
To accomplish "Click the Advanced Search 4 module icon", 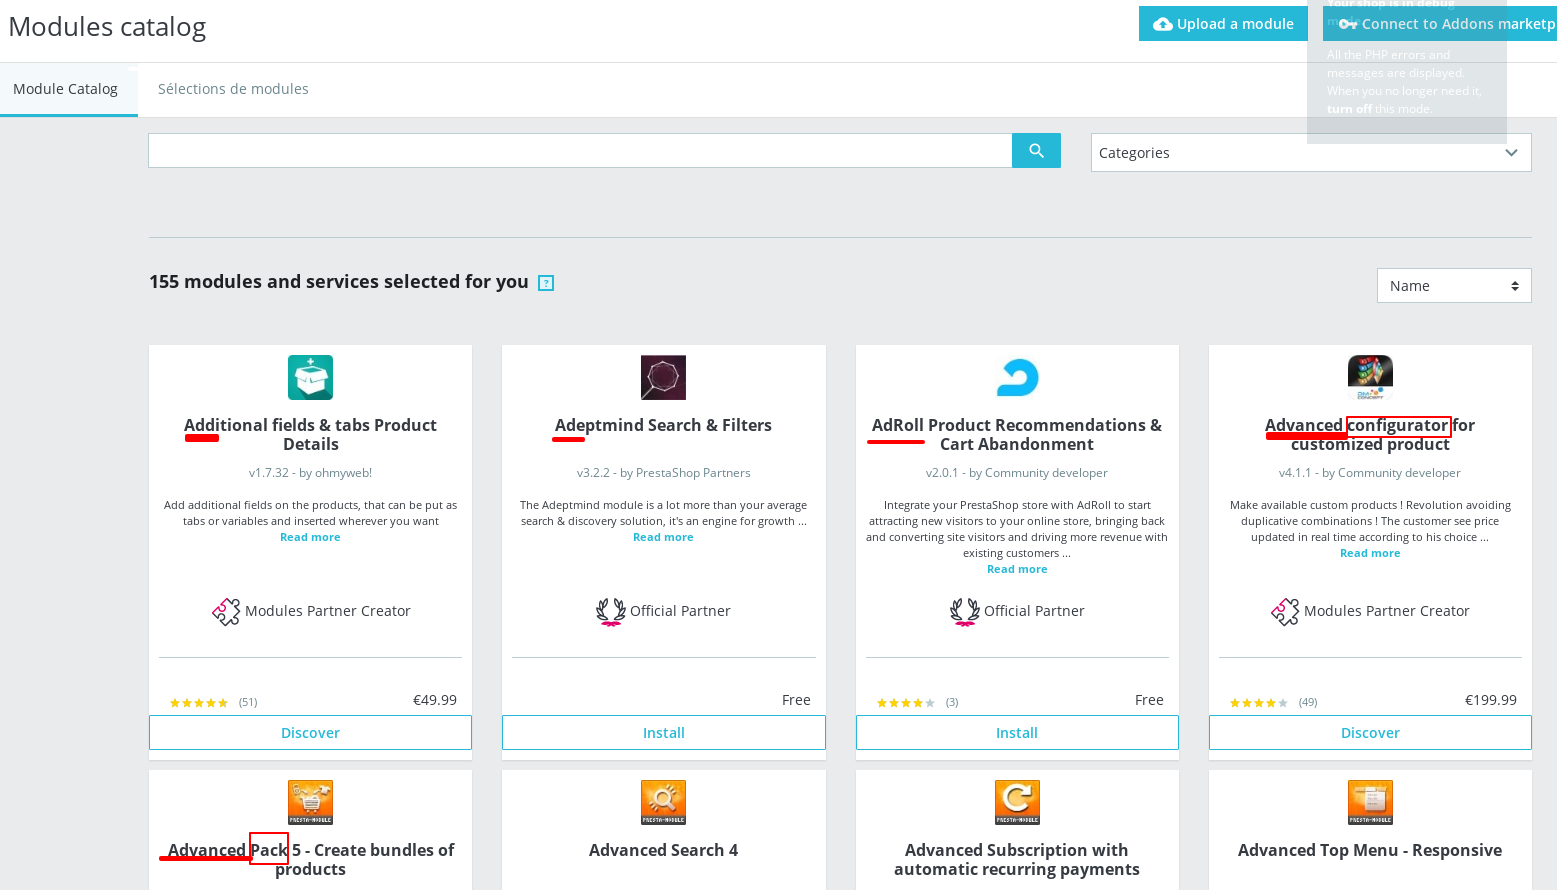I will pos(663,802).
